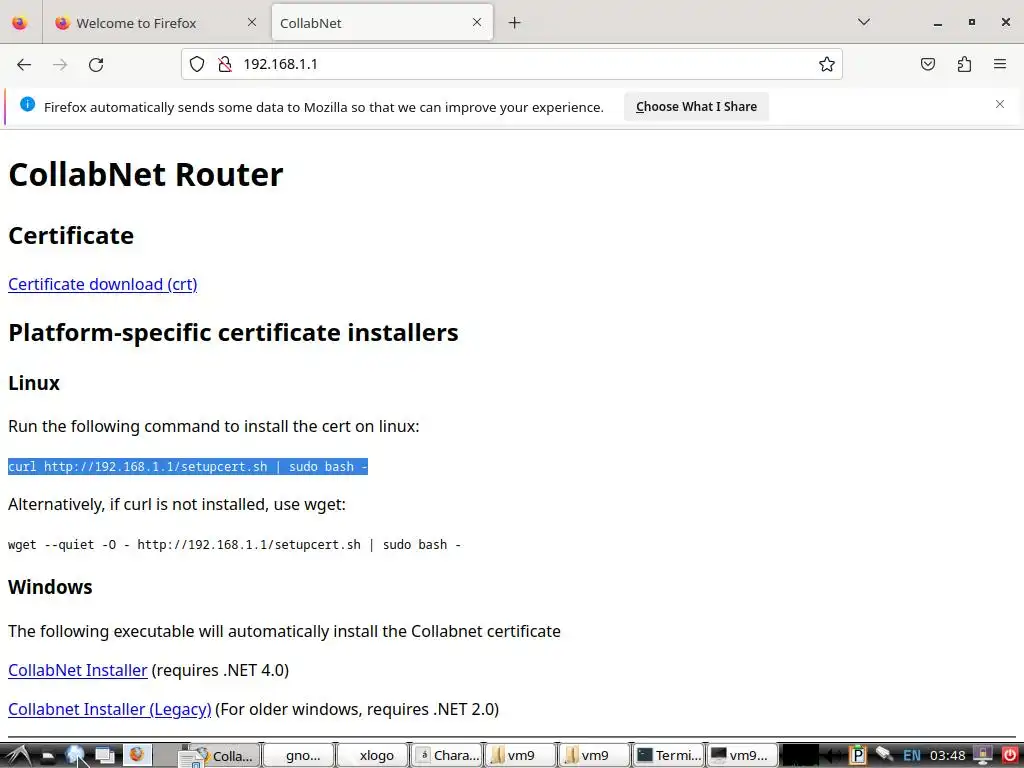Click the CollabNet Router heading

click(x=146, y=174)
